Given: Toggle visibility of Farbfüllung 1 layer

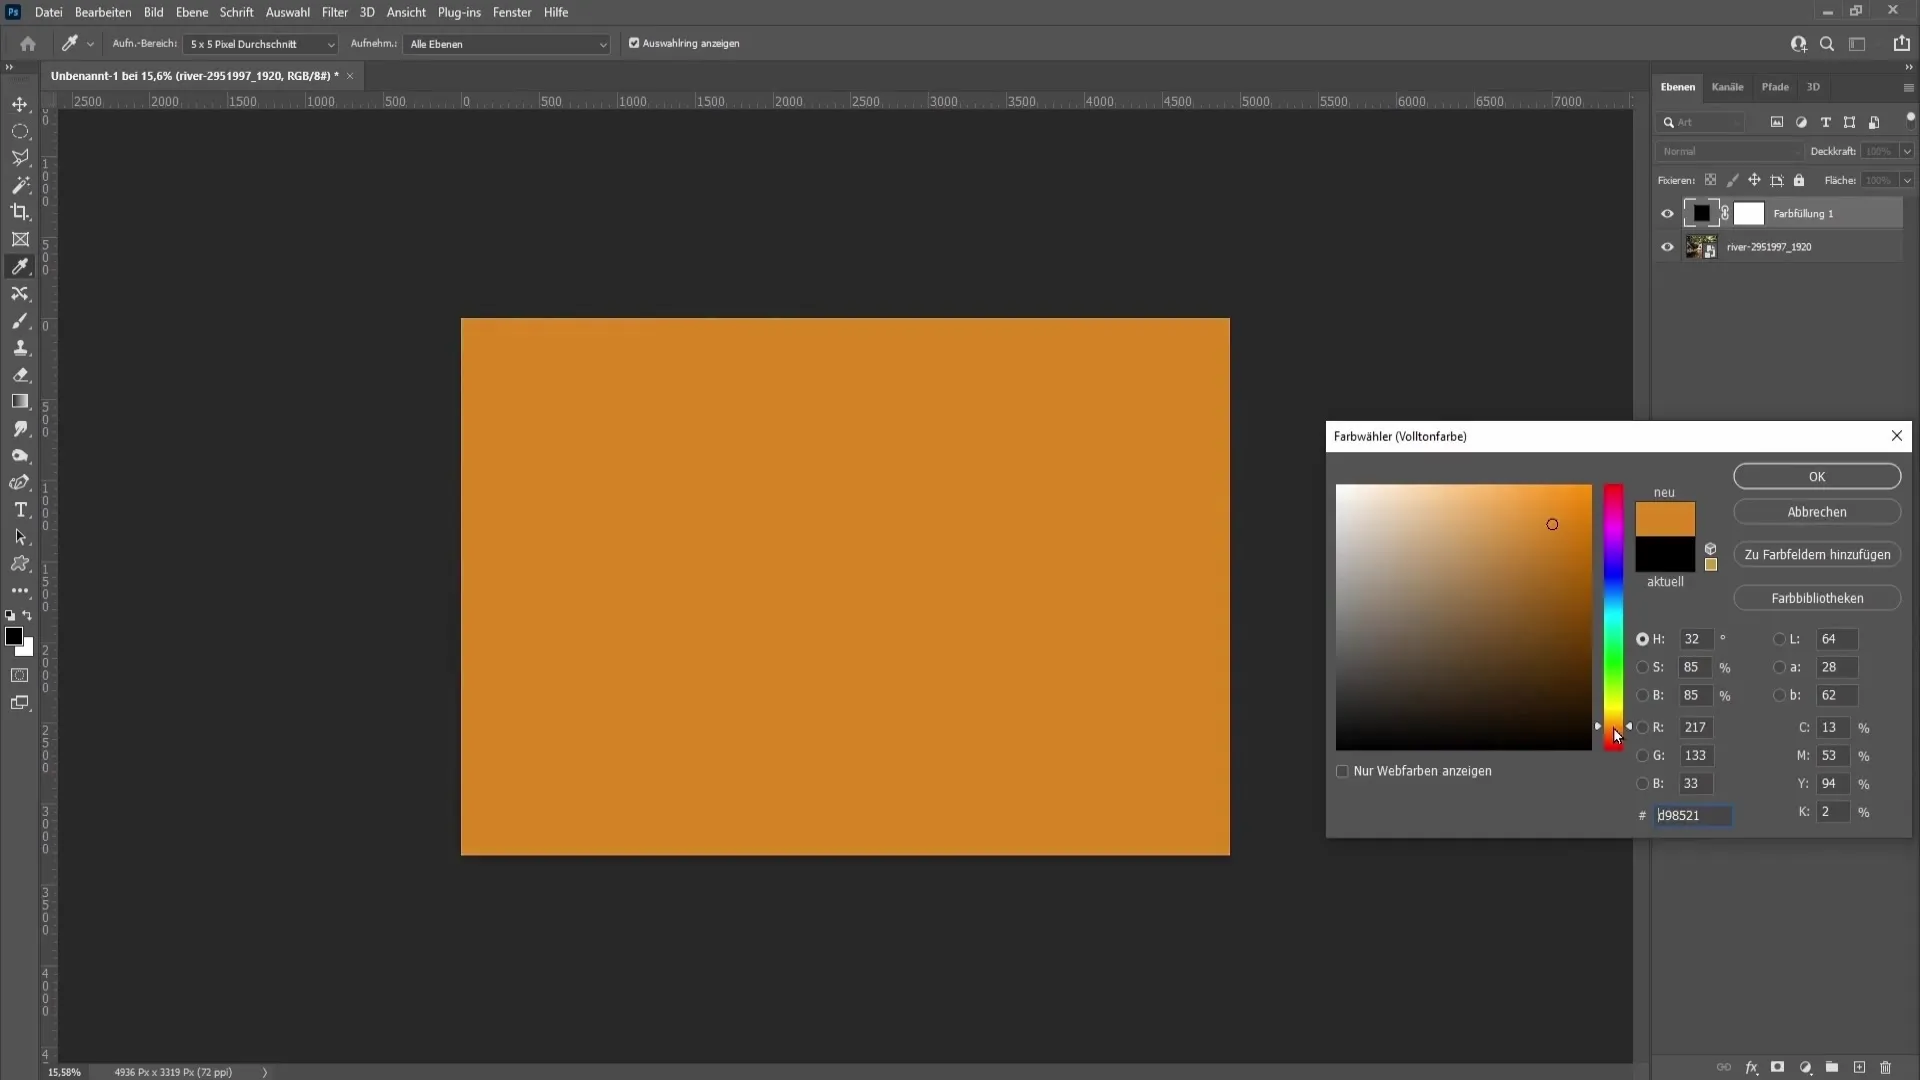Looking at the screenshot, I should (1668, 212).
